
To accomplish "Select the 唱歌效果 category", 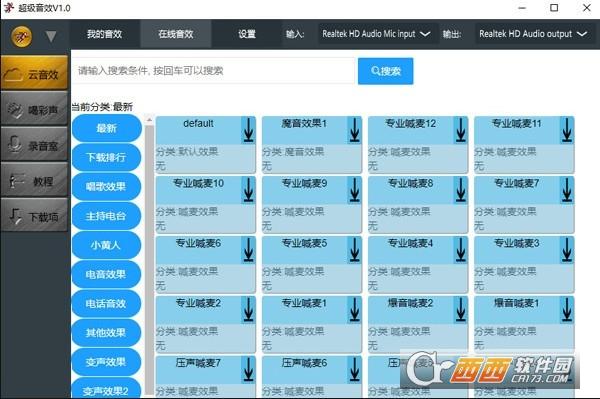I will coord(106,187).
